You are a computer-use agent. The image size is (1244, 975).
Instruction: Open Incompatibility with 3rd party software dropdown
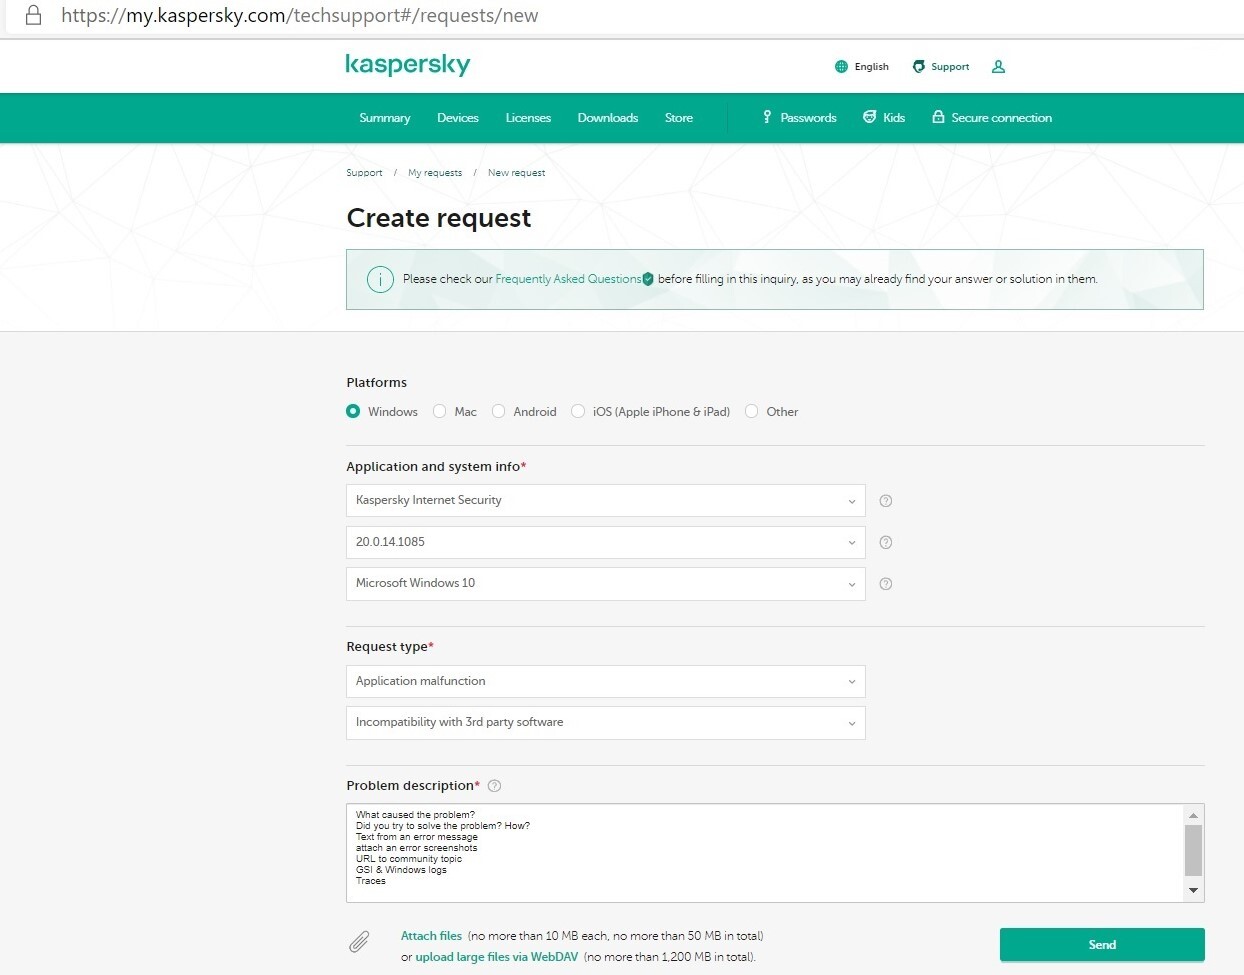tap(606, 723)
